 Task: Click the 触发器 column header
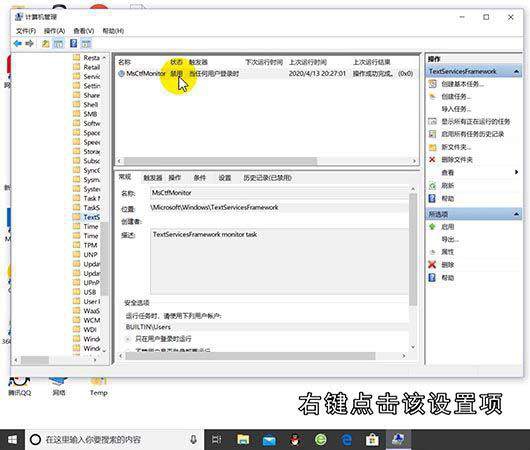click(198, 62)
